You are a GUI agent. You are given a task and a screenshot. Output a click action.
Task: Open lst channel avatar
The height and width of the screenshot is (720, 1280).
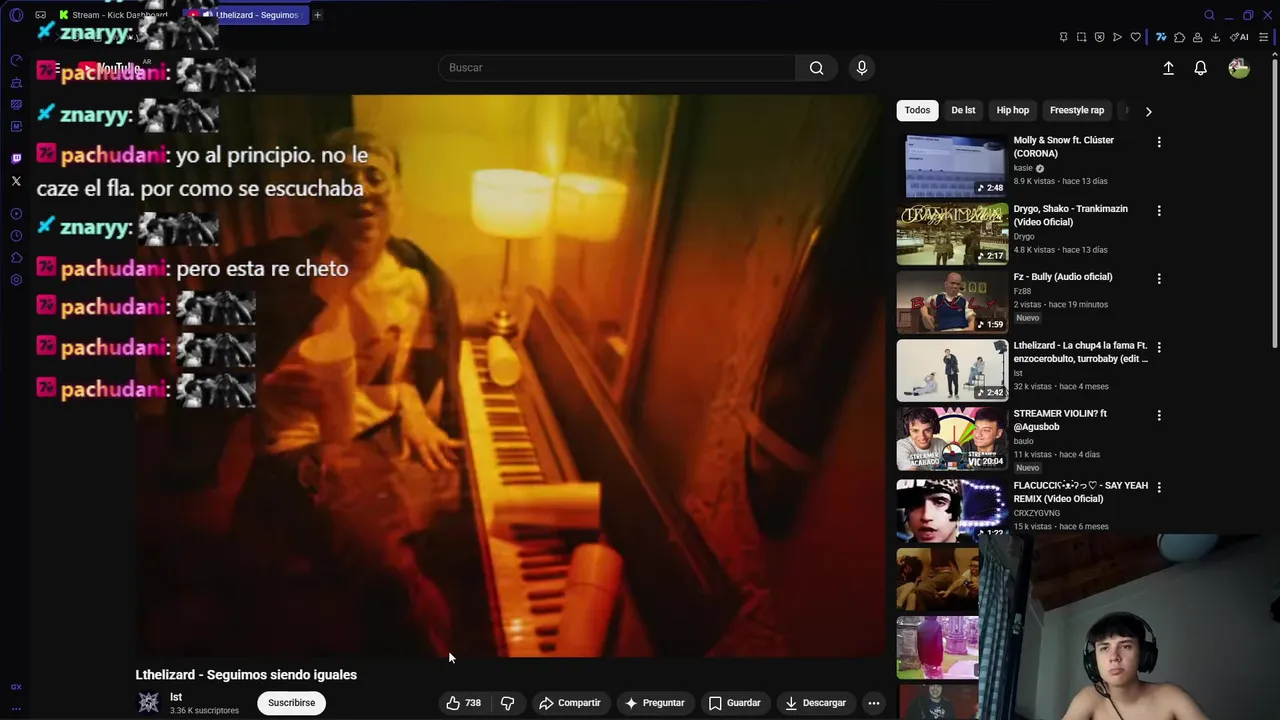(148, 703)
